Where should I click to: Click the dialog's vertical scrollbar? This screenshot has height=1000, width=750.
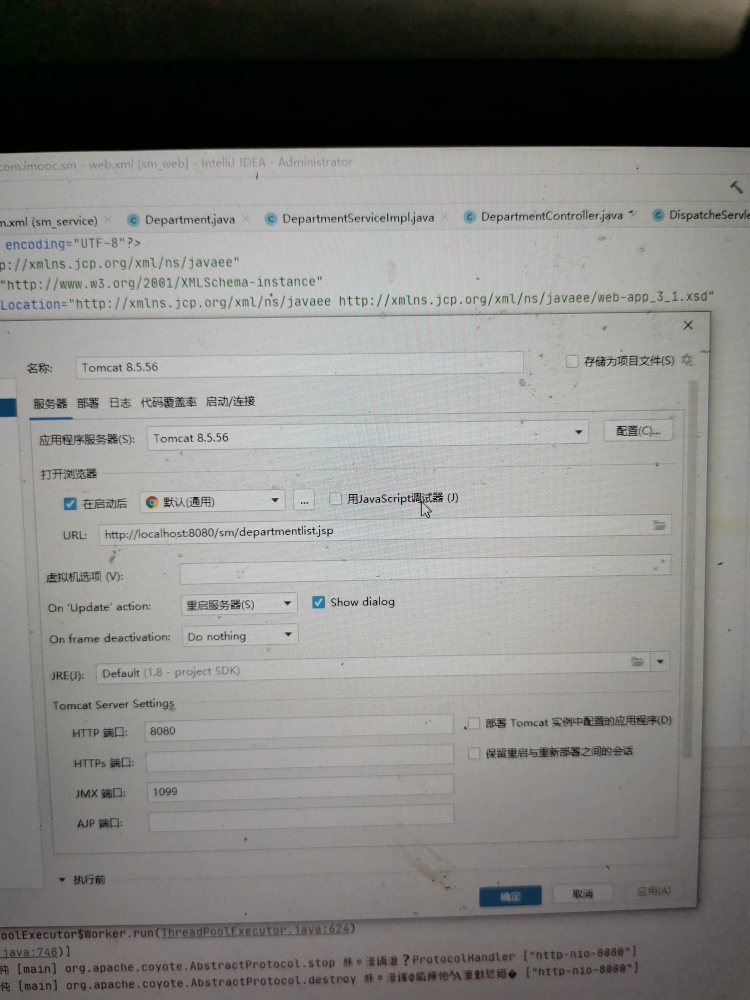coord(688,570)
